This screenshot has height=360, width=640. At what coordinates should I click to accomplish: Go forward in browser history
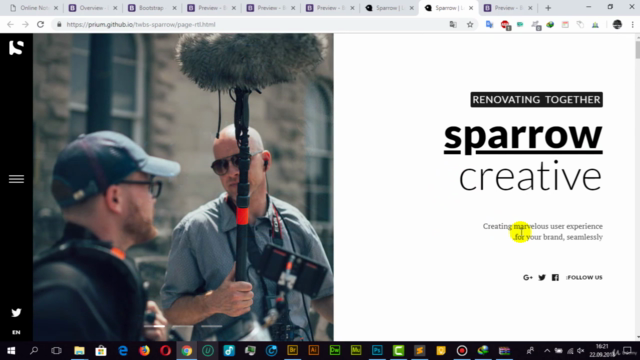25,24
